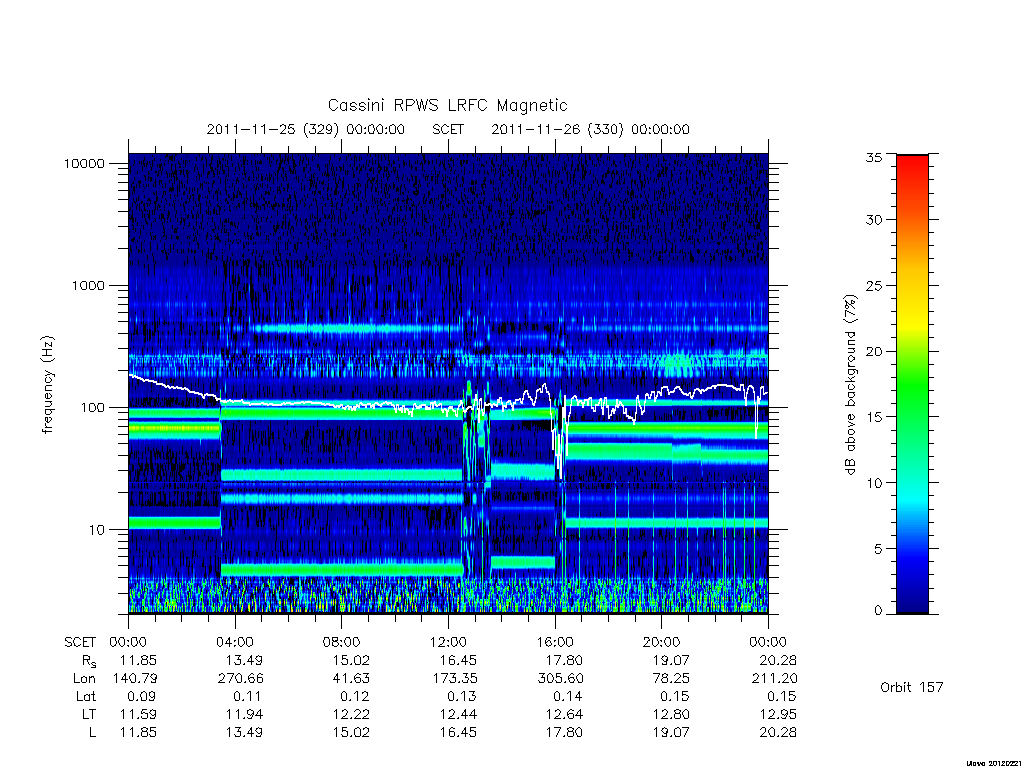Click the 'SCET' row label below the plot
The image size is (1024, 768).
point(80,642)
